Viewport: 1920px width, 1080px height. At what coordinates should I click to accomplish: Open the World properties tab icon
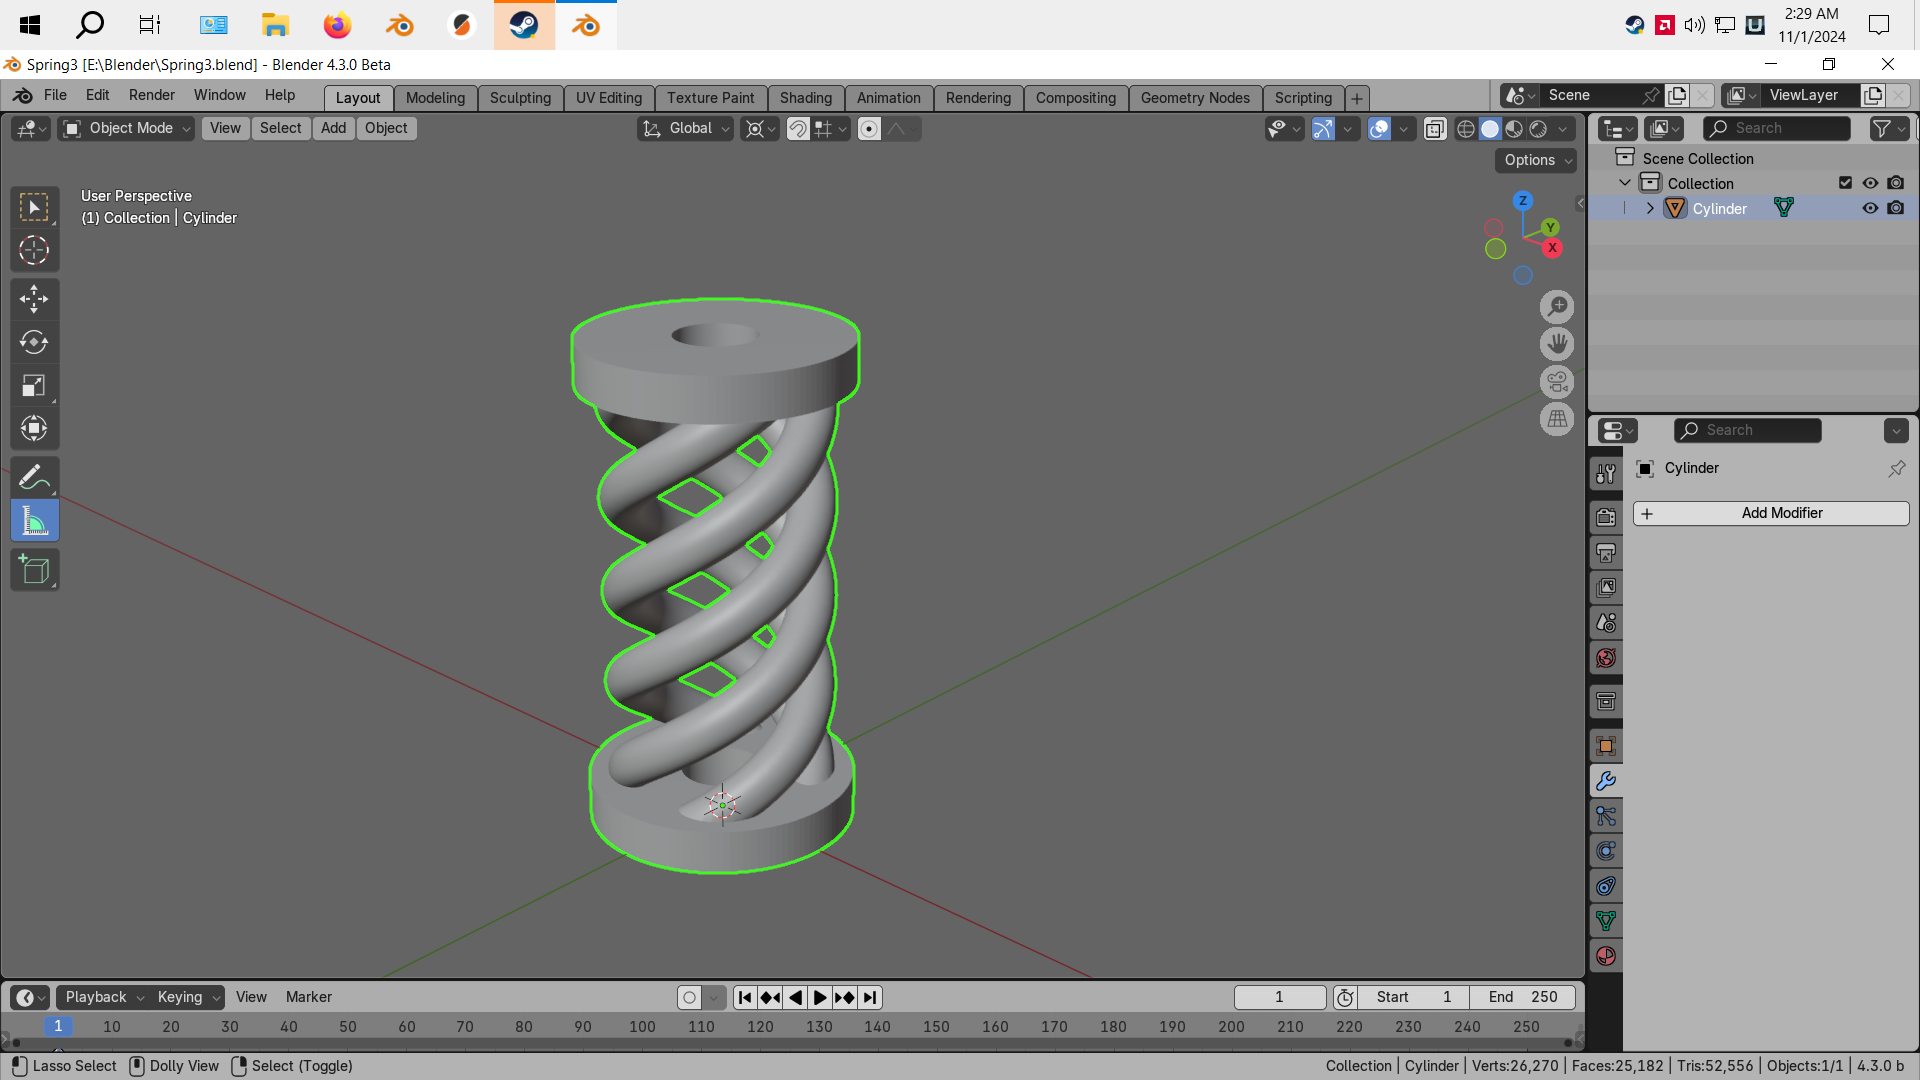(x=1606, y=658)
